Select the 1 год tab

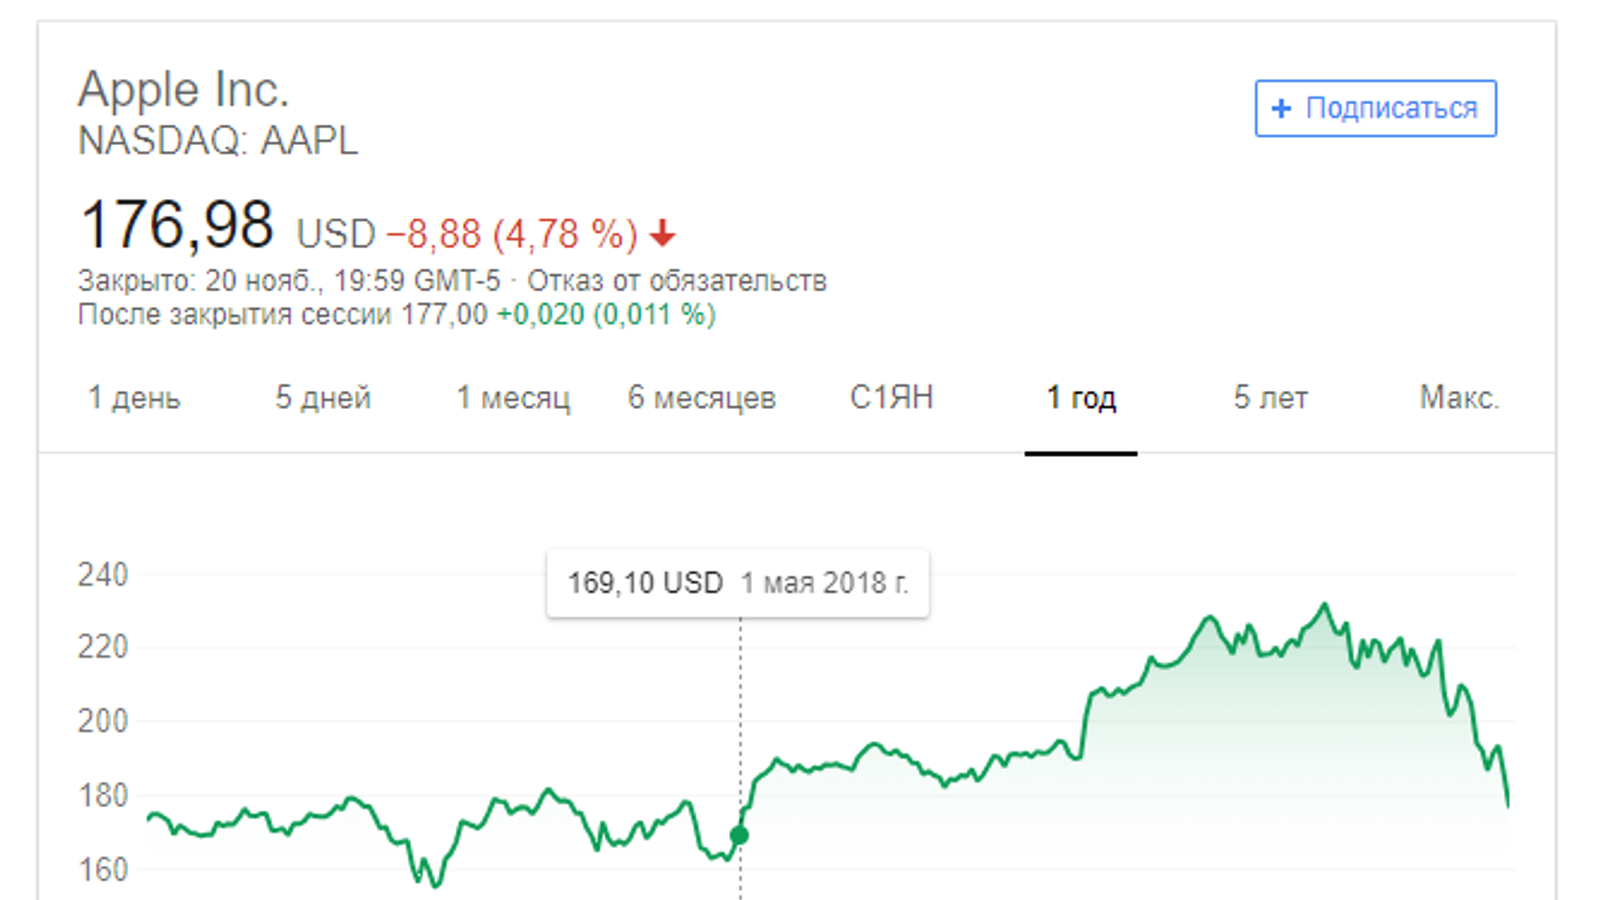(x=1081, y=398)
